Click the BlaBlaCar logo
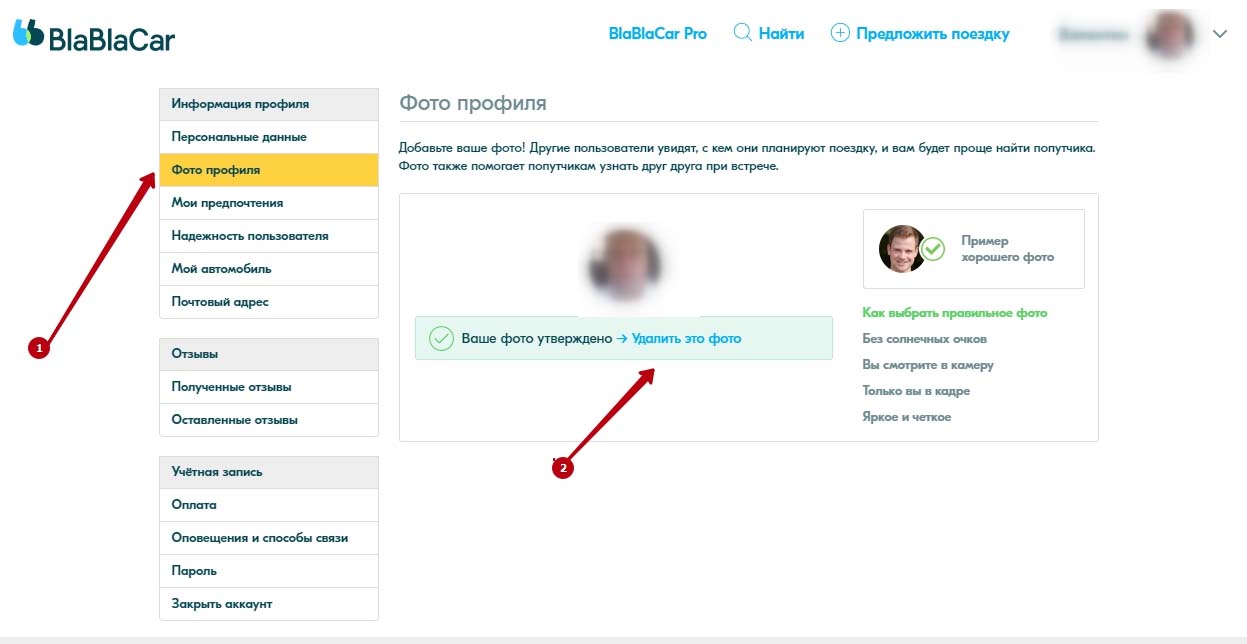This screenshot has height=644, width=1247. click(x=94, y=37)
